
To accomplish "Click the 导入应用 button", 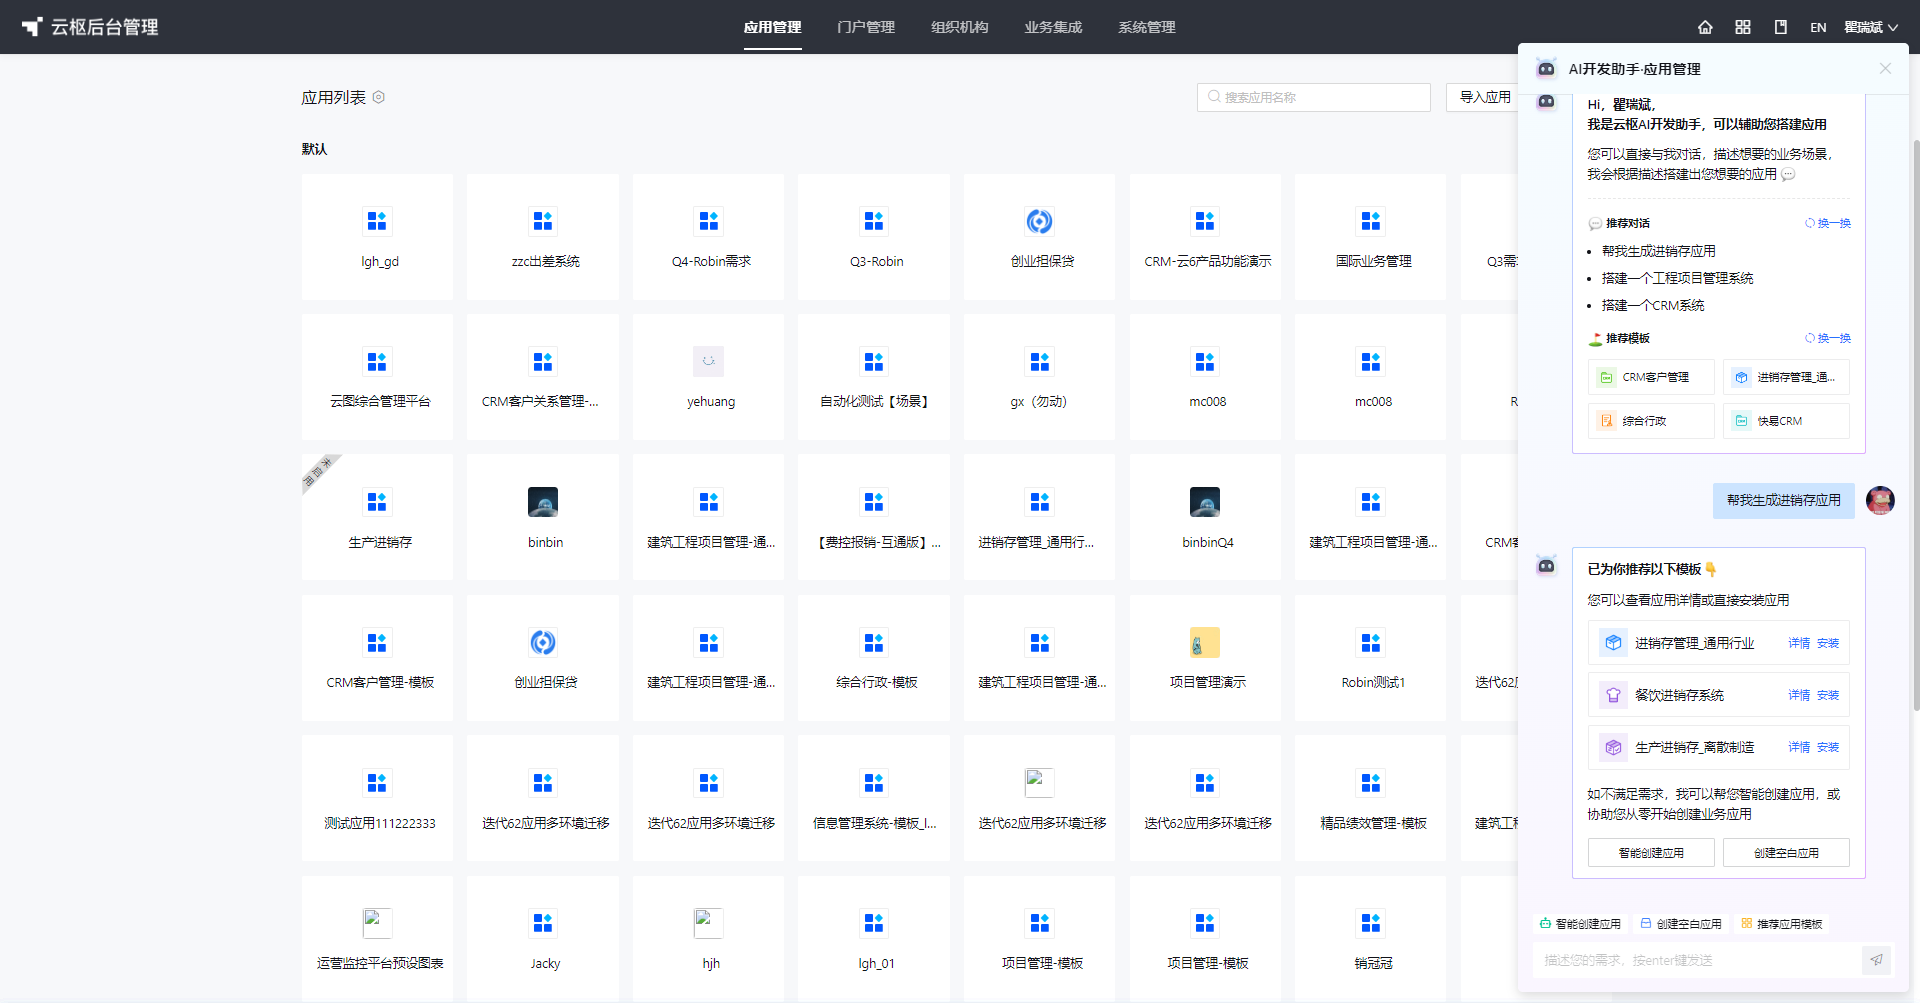I will pyautogui.click(x=1483, y=97).
